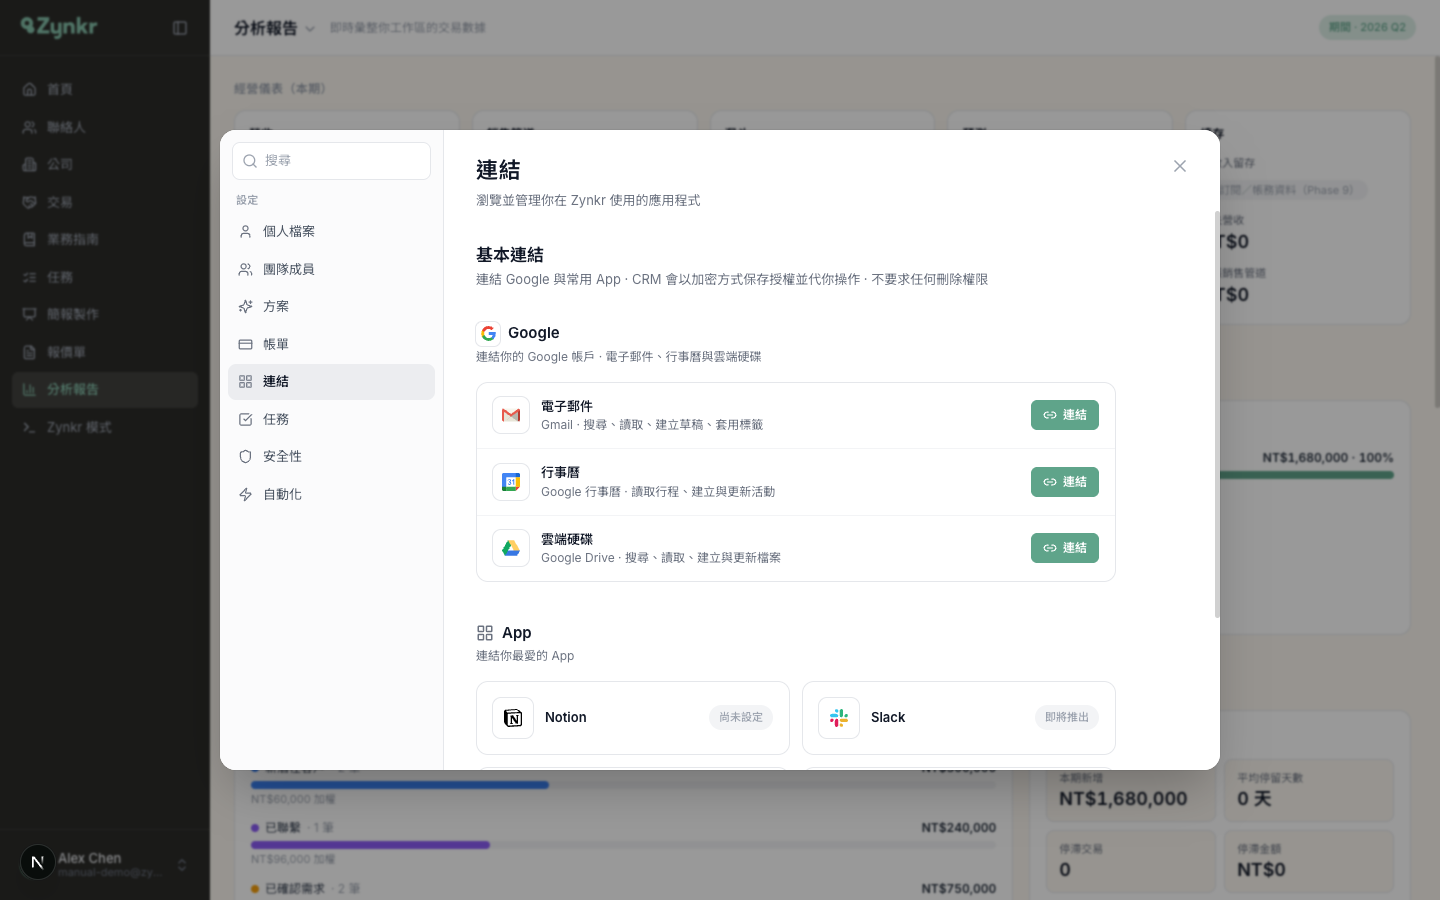Screen dimensions: 1440x900
Task: Click the shield icon beside 安全性
Action: (x=245, y=457)
